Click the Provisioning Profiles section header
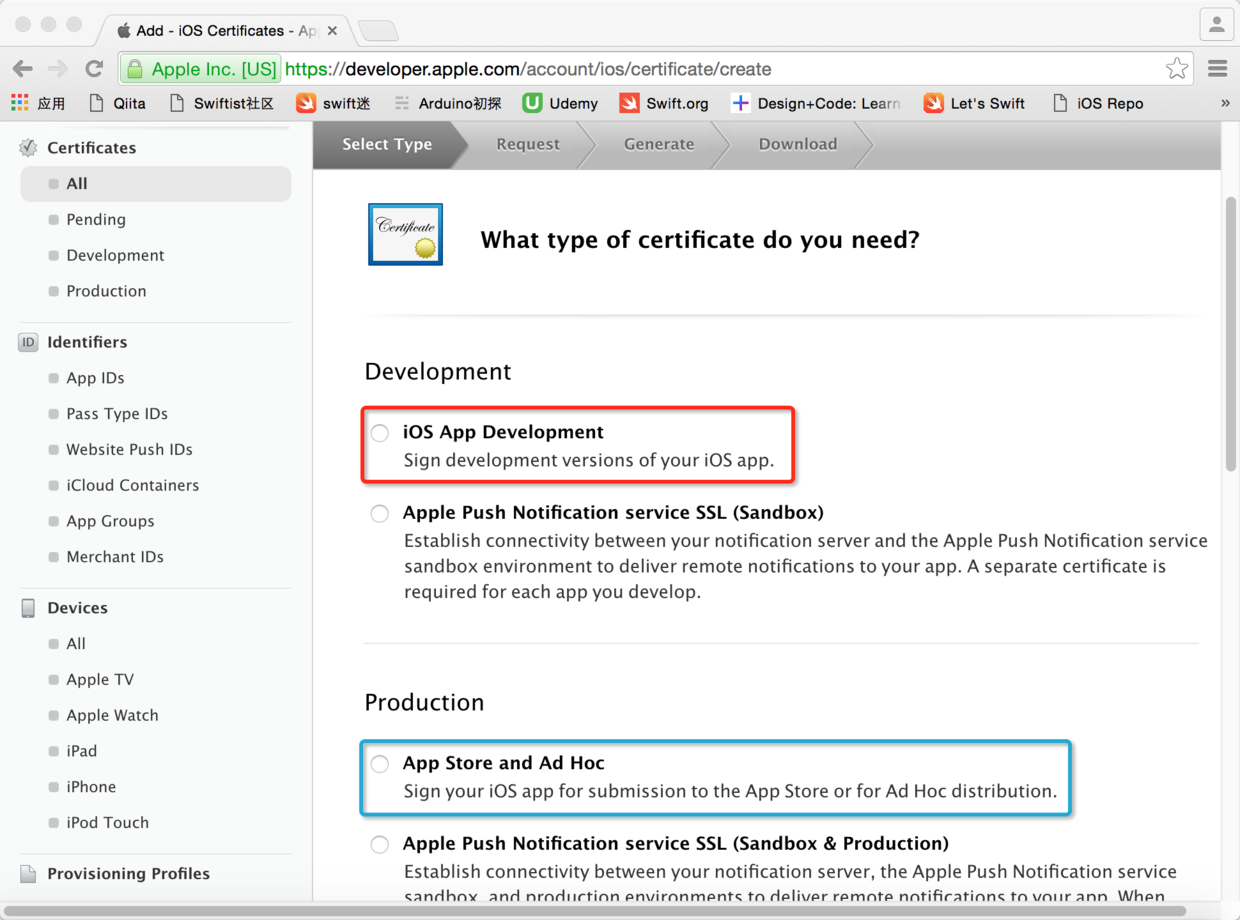This screenshot has height=920, width=1240. (128, 874)
